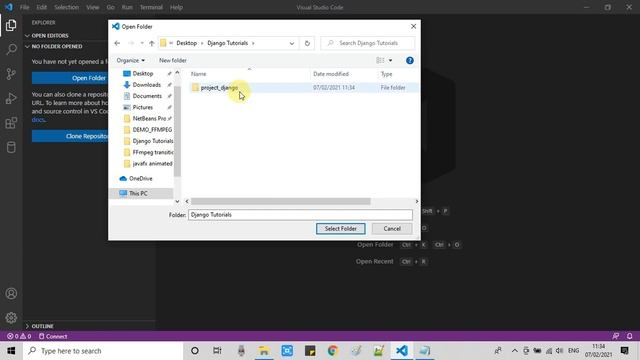Screen dimensions: 640x360
Task: Go up one folder level in dialog
Action: click(x=151, y=43)
